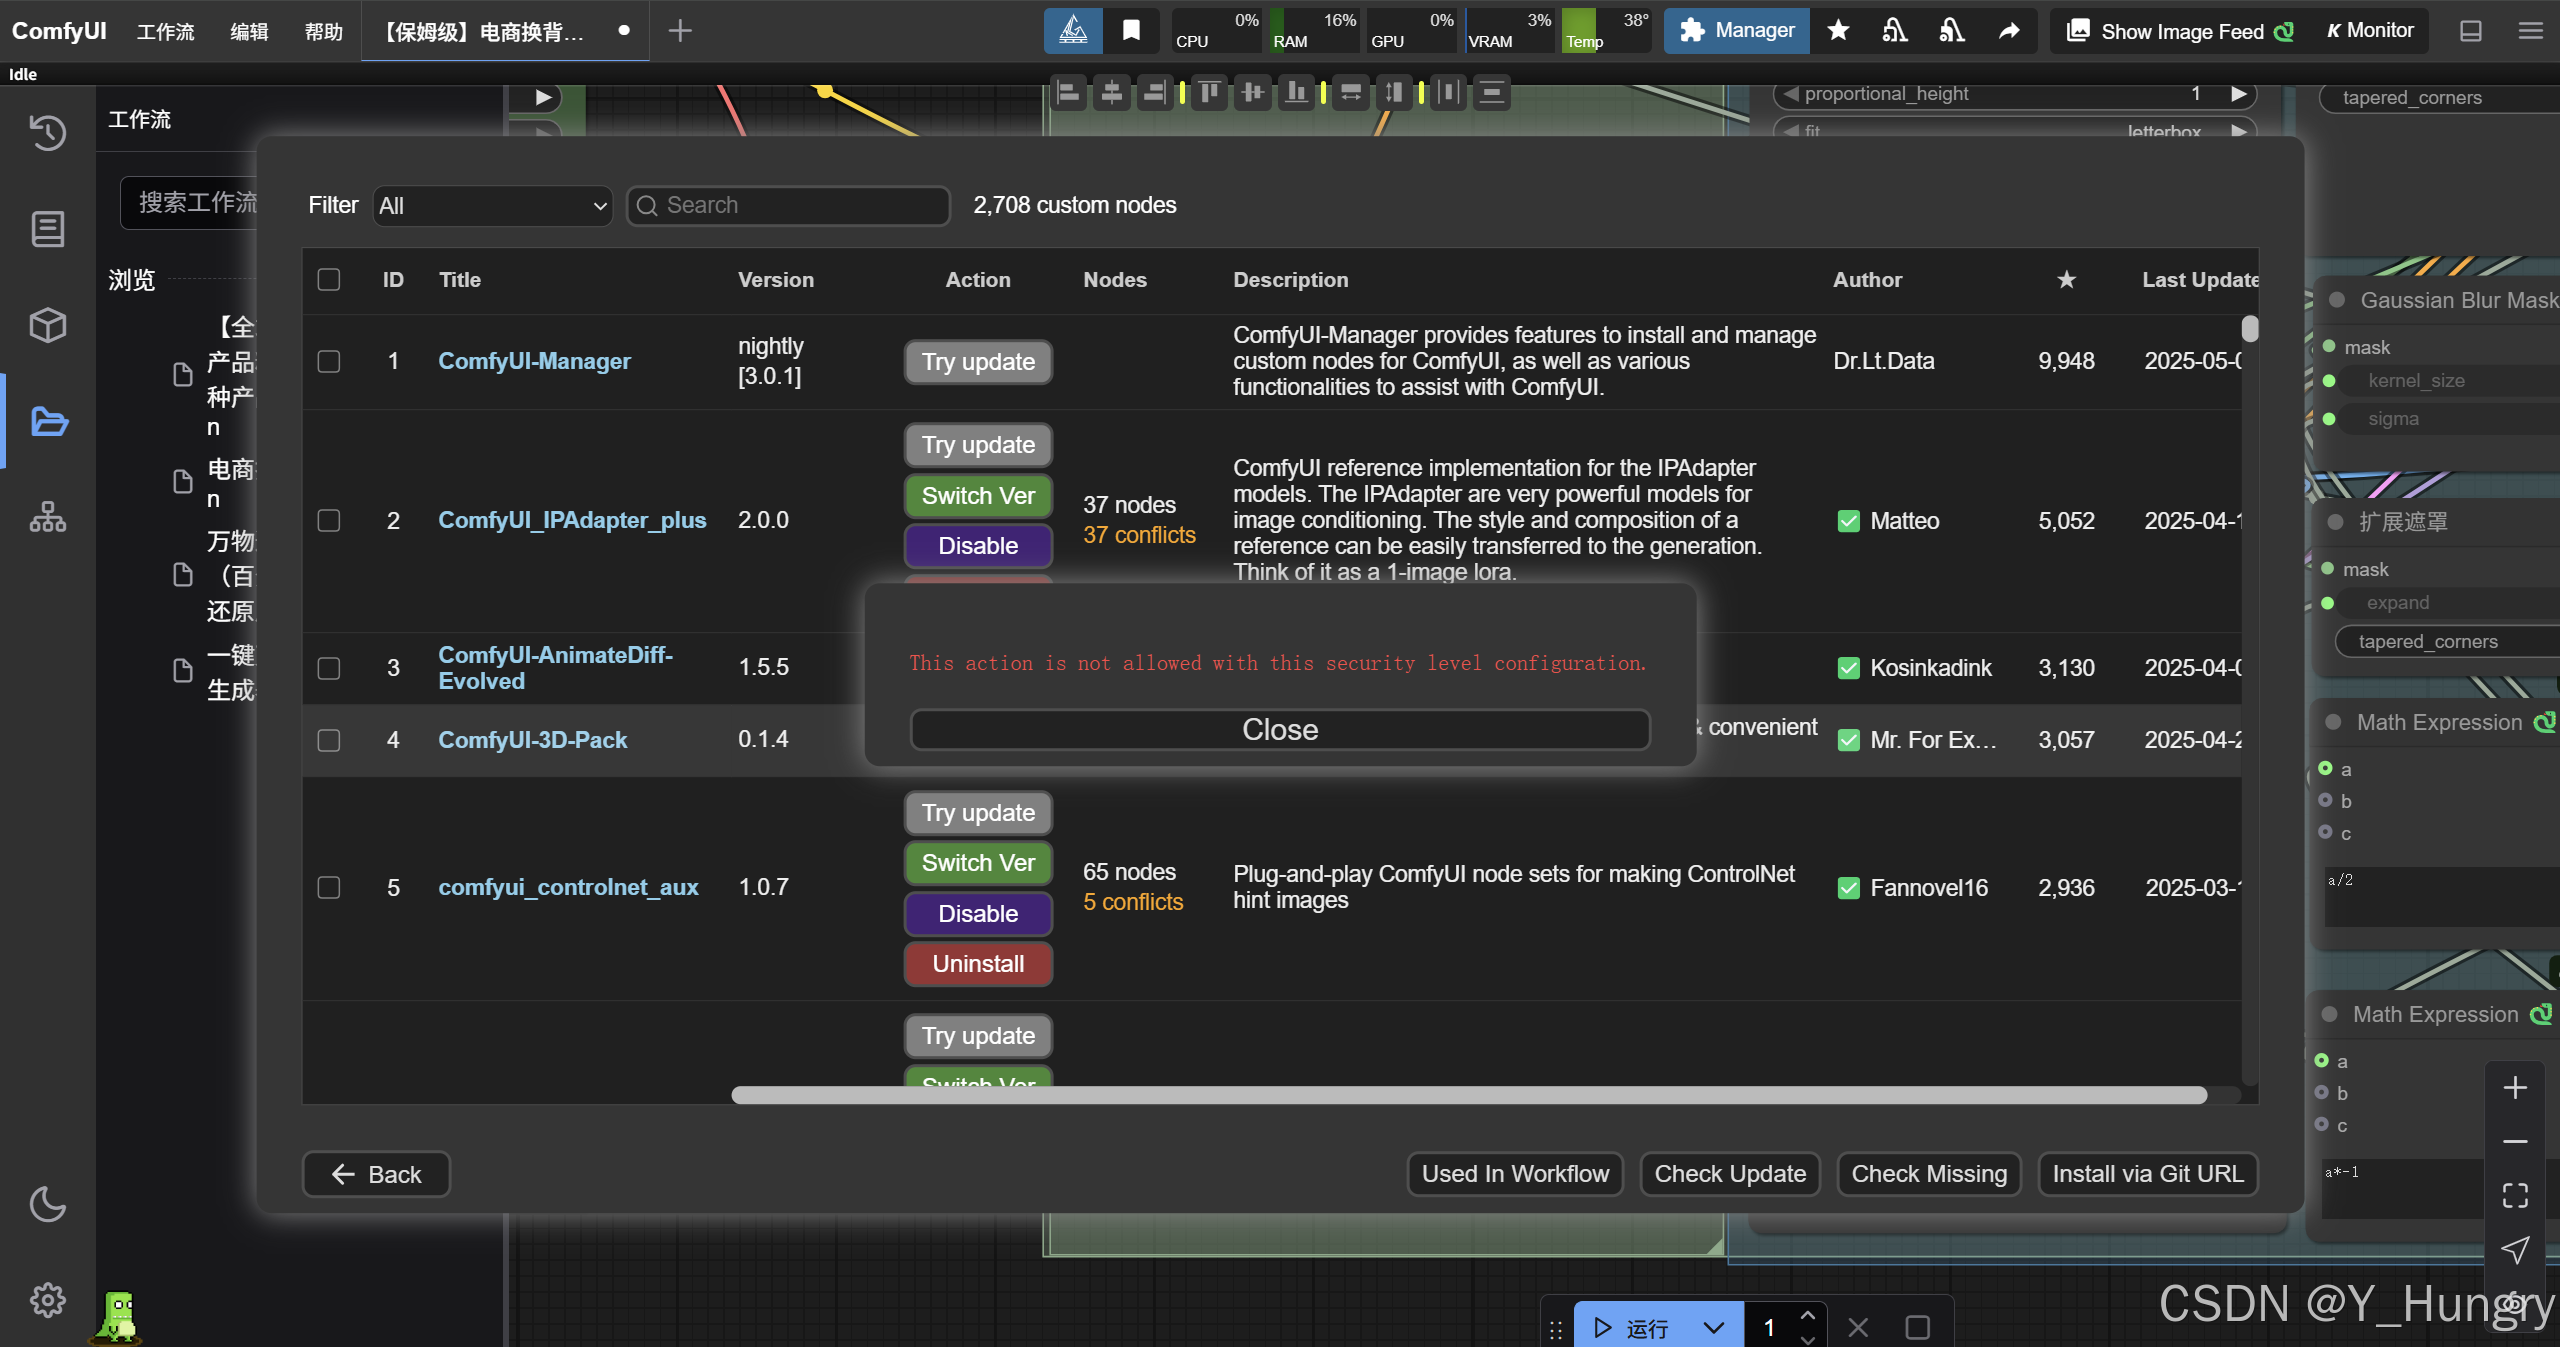
Task: Open the model library tree icon
Action: (47, 517)
